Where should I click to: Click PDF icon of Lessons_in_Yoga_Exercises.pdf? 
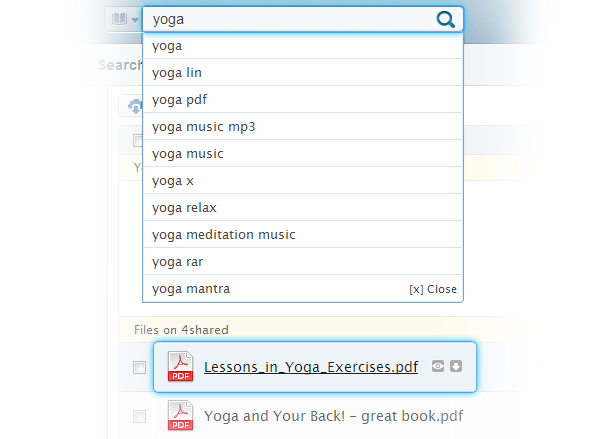(x=180, y=366)
